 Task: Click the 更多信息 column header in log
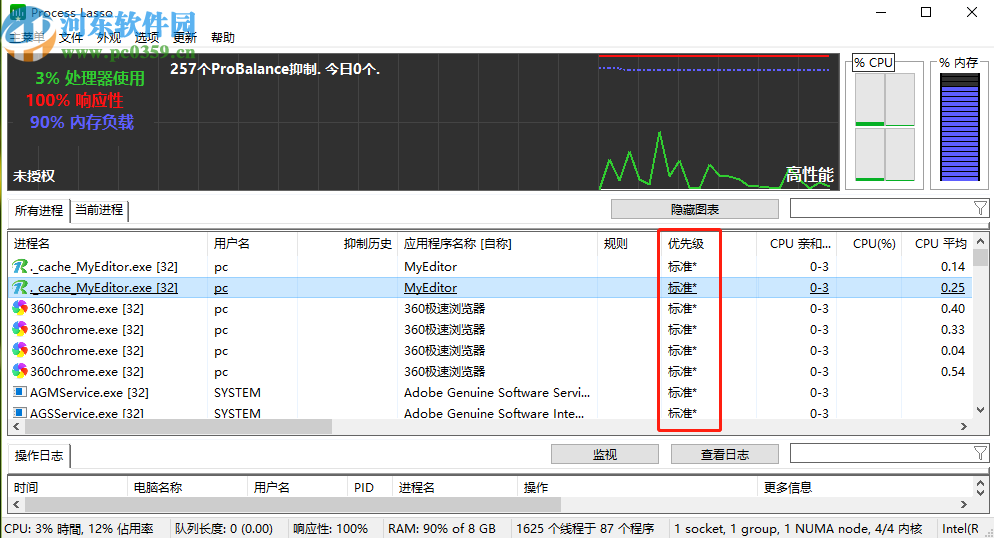tap(865, 487)
